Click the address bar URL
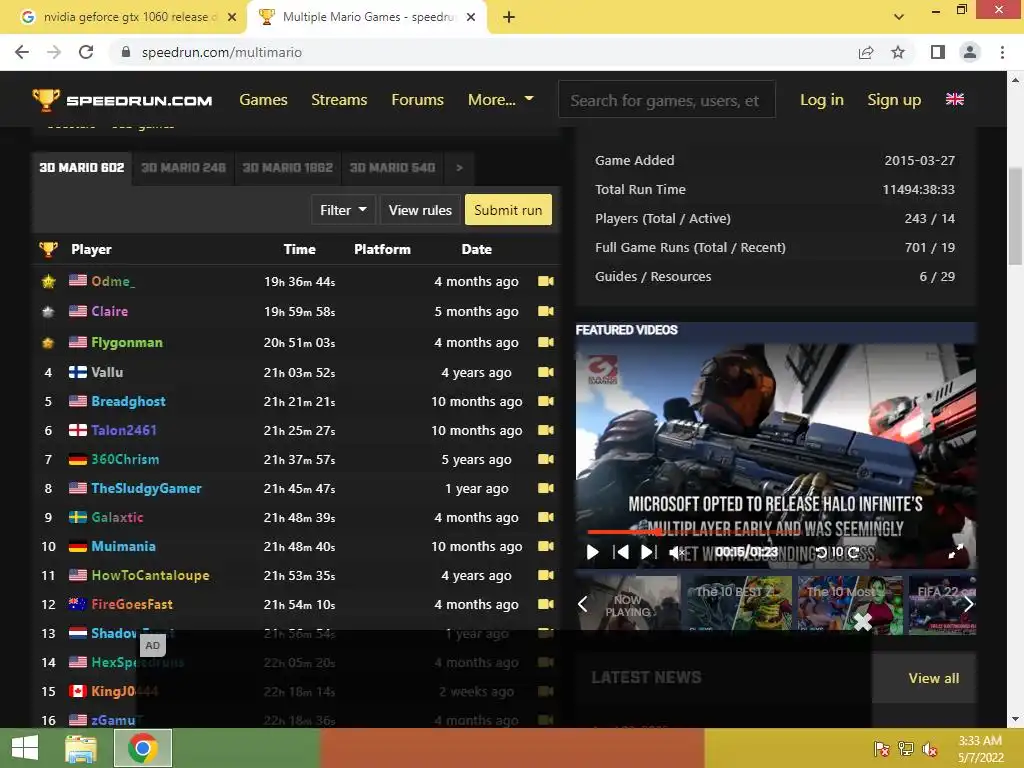Screen dimensions: 1024x768 coord(221,52)
